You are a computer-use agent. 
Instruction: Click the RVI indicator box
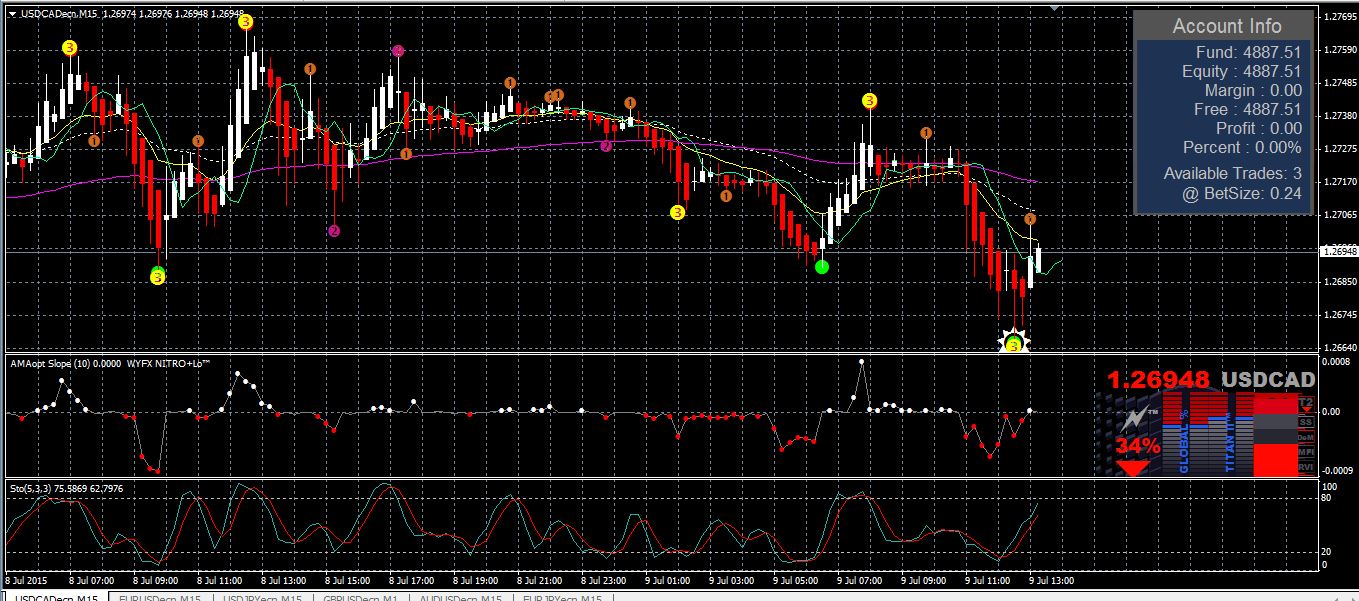click(1305, 466)
